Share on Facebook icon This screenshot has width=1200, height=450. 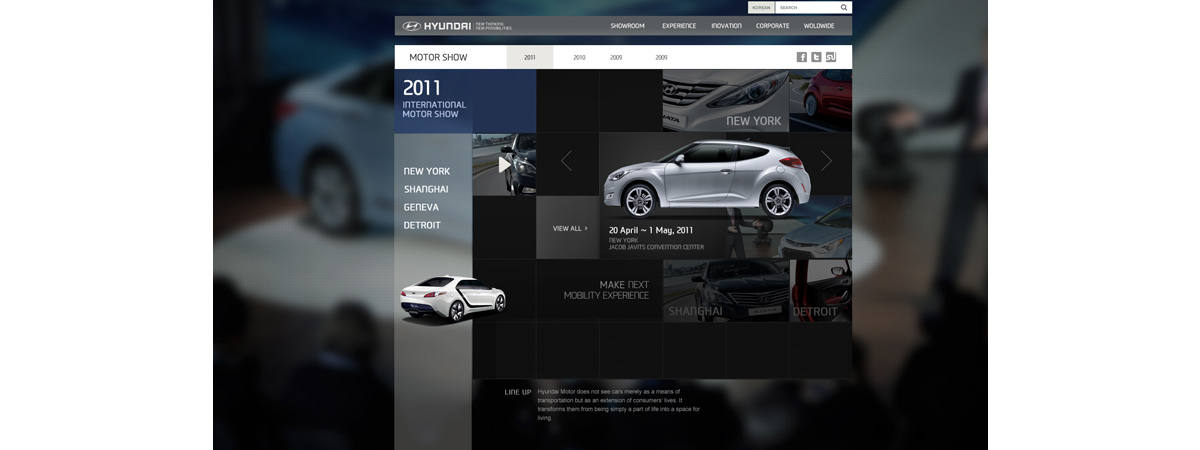(802, 57)
